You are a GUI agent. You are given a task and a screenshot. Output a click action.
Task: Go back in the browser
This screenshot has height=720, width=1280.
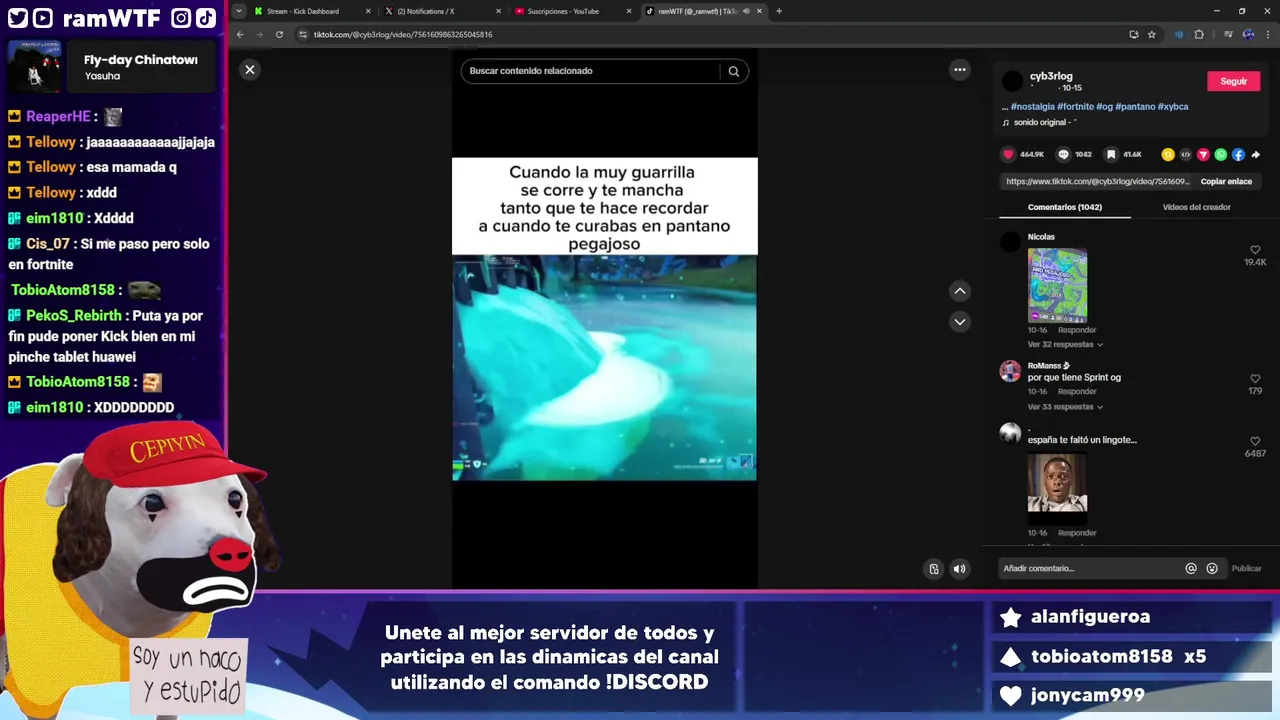pos(240,34)
